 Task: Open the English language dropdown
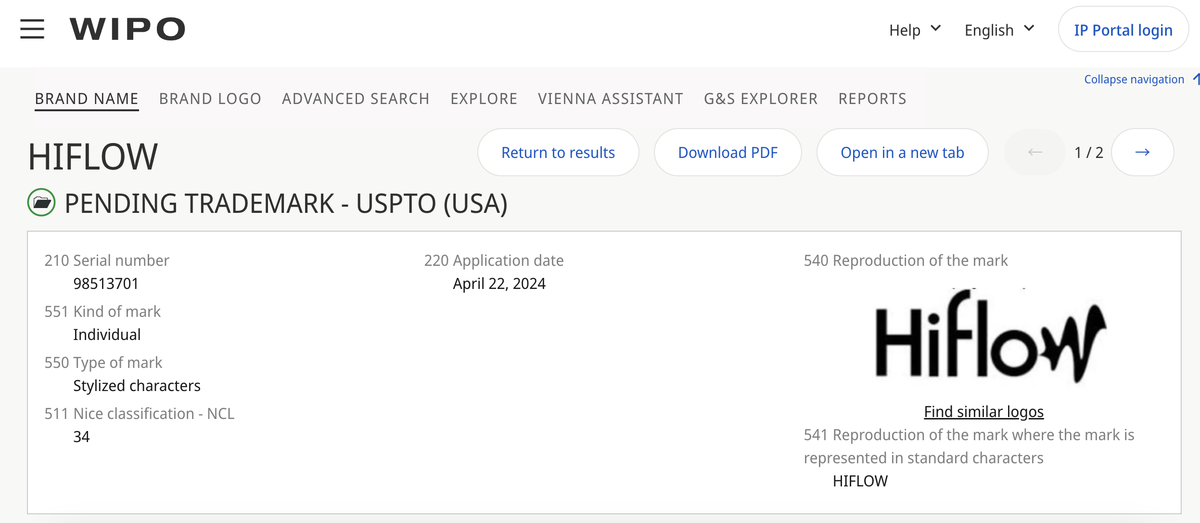[x=999, y=30]
